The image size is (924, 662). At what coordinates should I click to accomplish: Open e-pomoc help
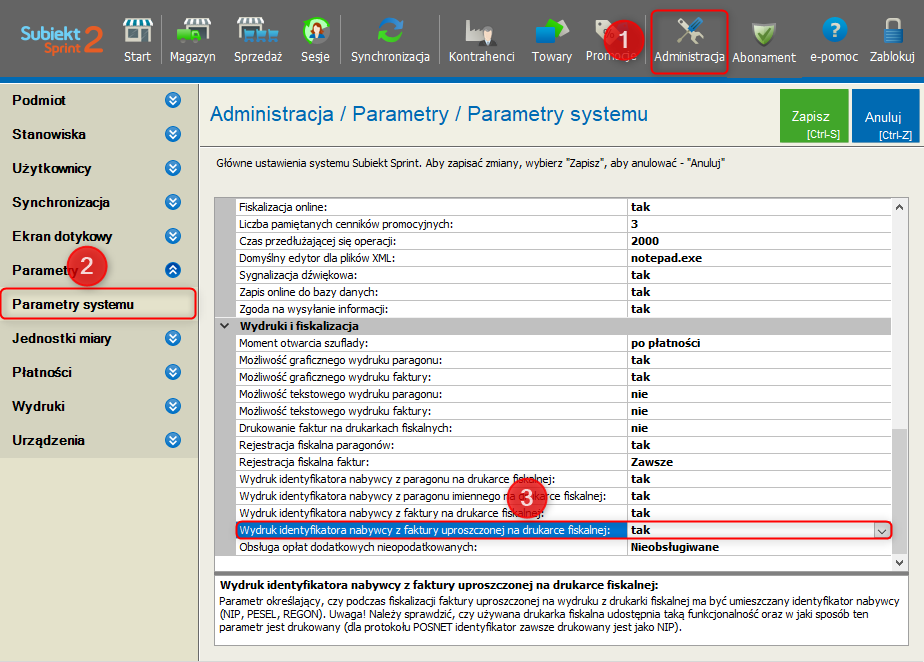click(x=834, y=40)
